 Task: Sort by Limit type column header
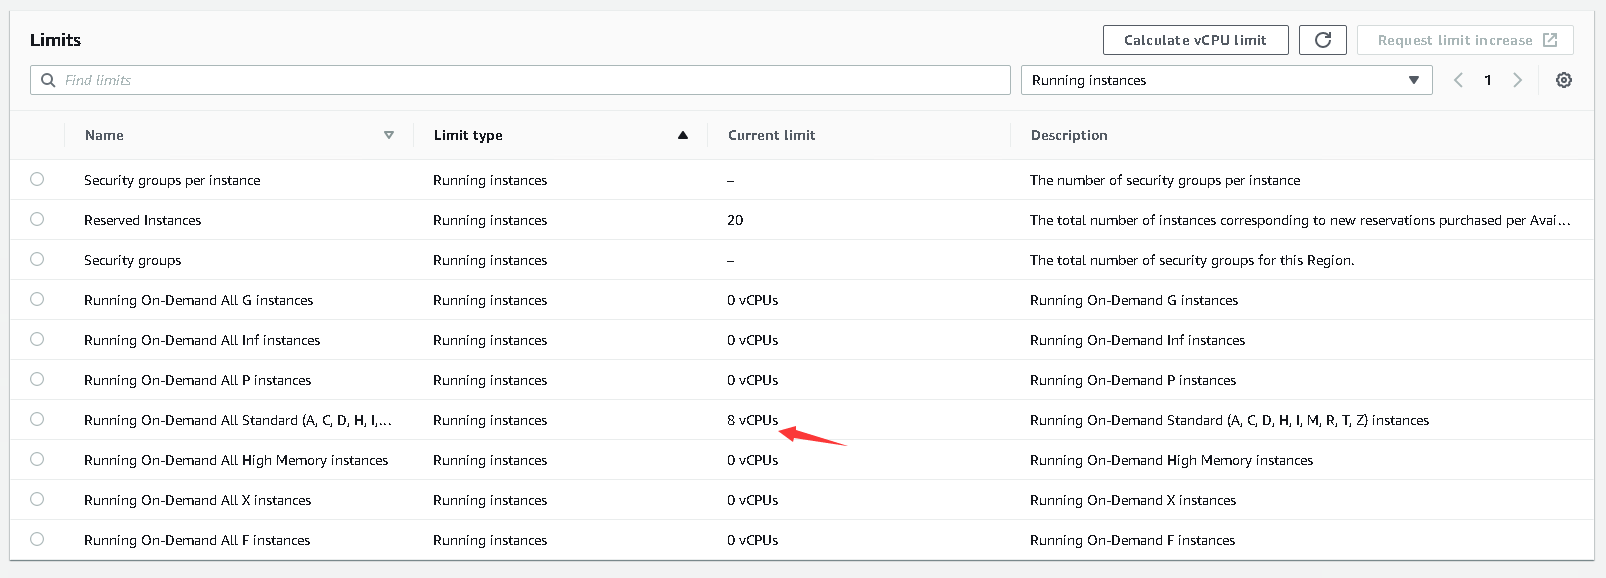tap(468, 135)
